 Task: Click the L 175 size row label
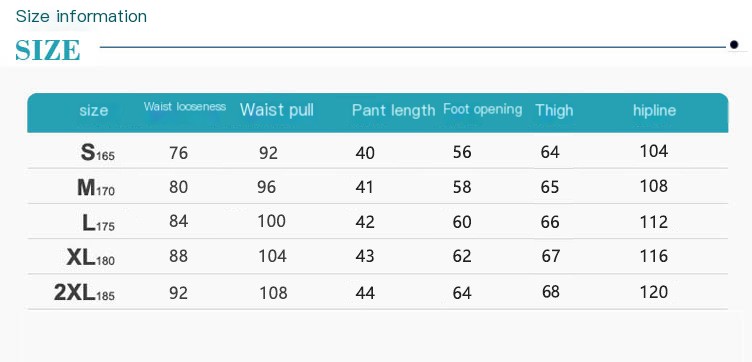coord(98,222)
